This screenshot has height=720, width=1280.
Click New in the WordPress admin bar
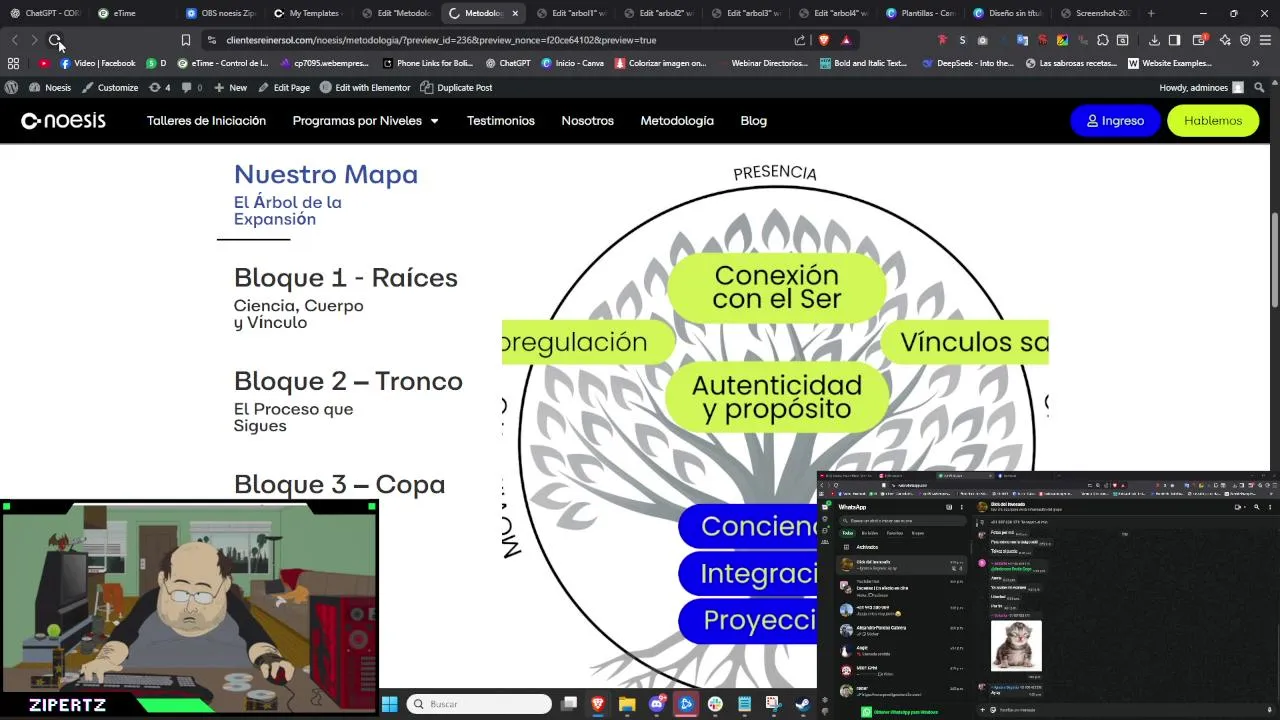[x=230, y=87]
